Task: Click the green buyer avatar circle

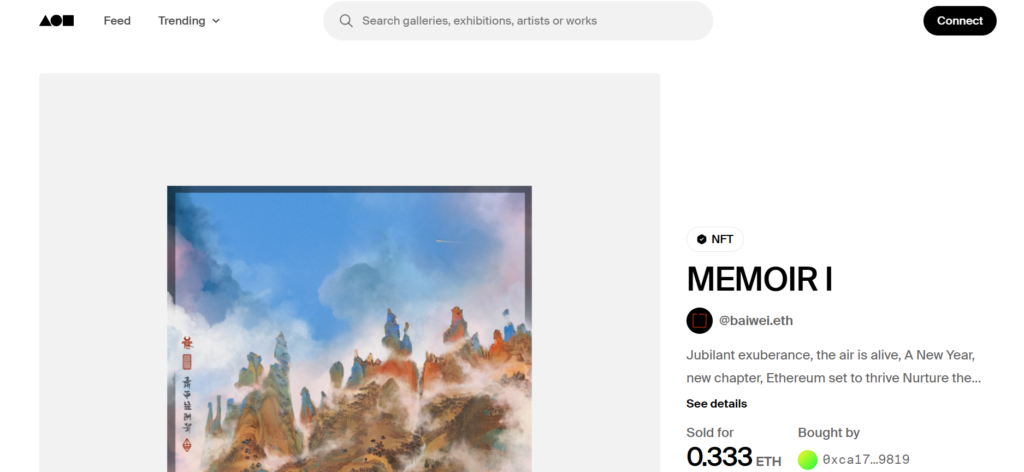Action: pyautogui.click(x=808, y=460)
